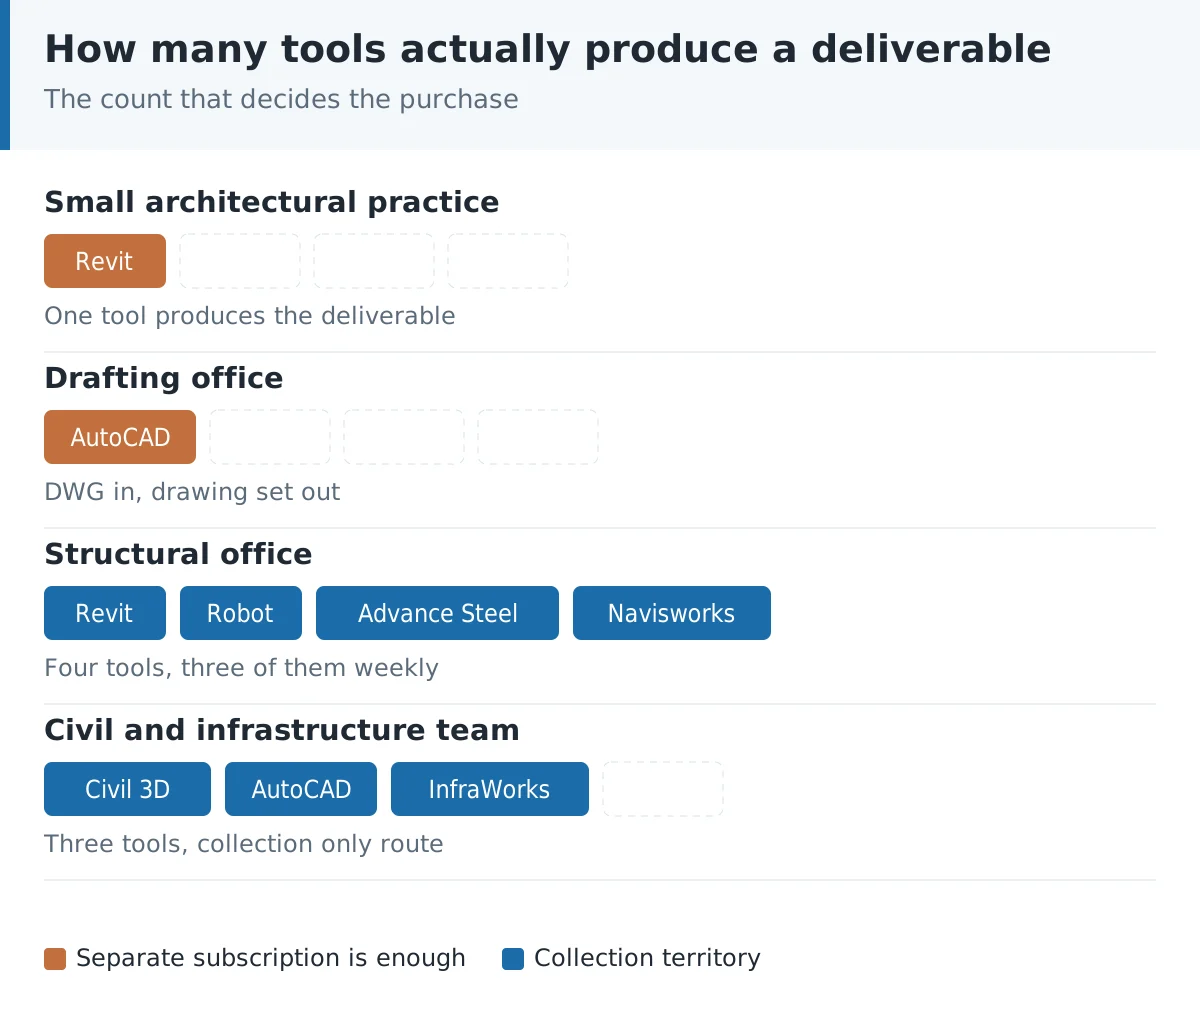Click the heading 'Small architectural practice'
The width and height of the screenshot is (1200, 1010).
(271, 202)
